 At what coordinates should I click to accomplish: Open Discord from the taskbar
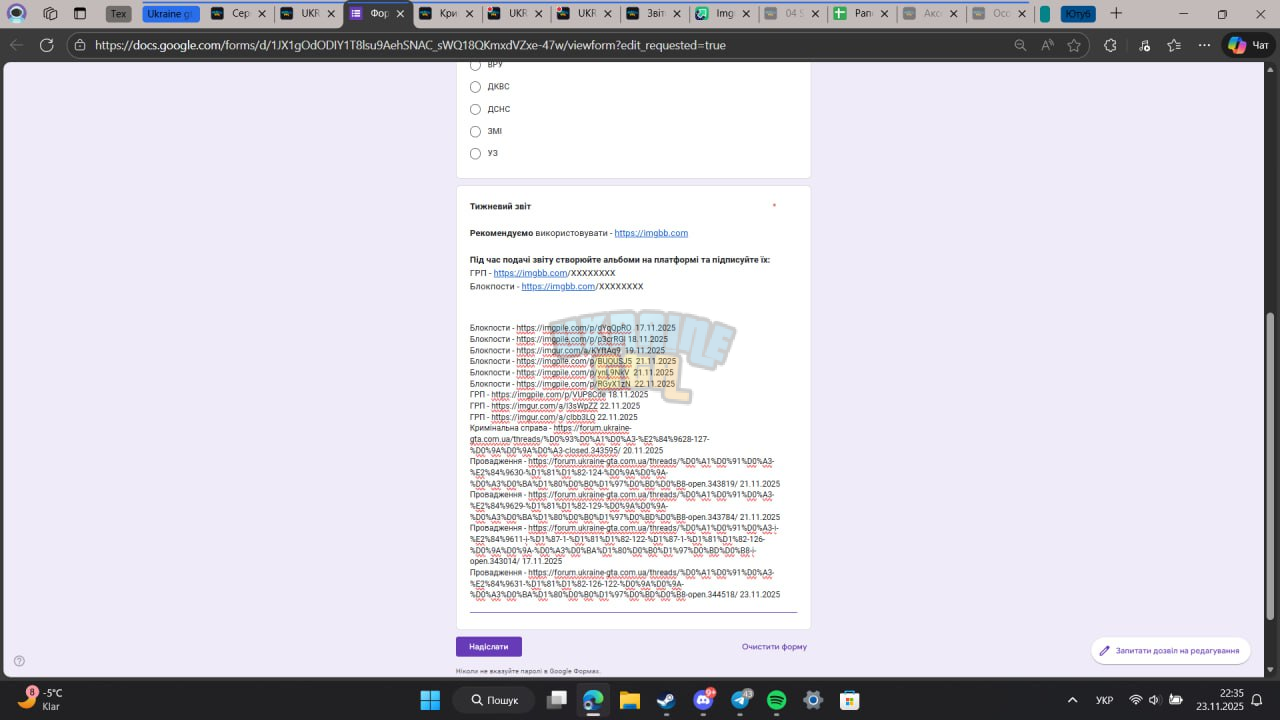point(703,700)
